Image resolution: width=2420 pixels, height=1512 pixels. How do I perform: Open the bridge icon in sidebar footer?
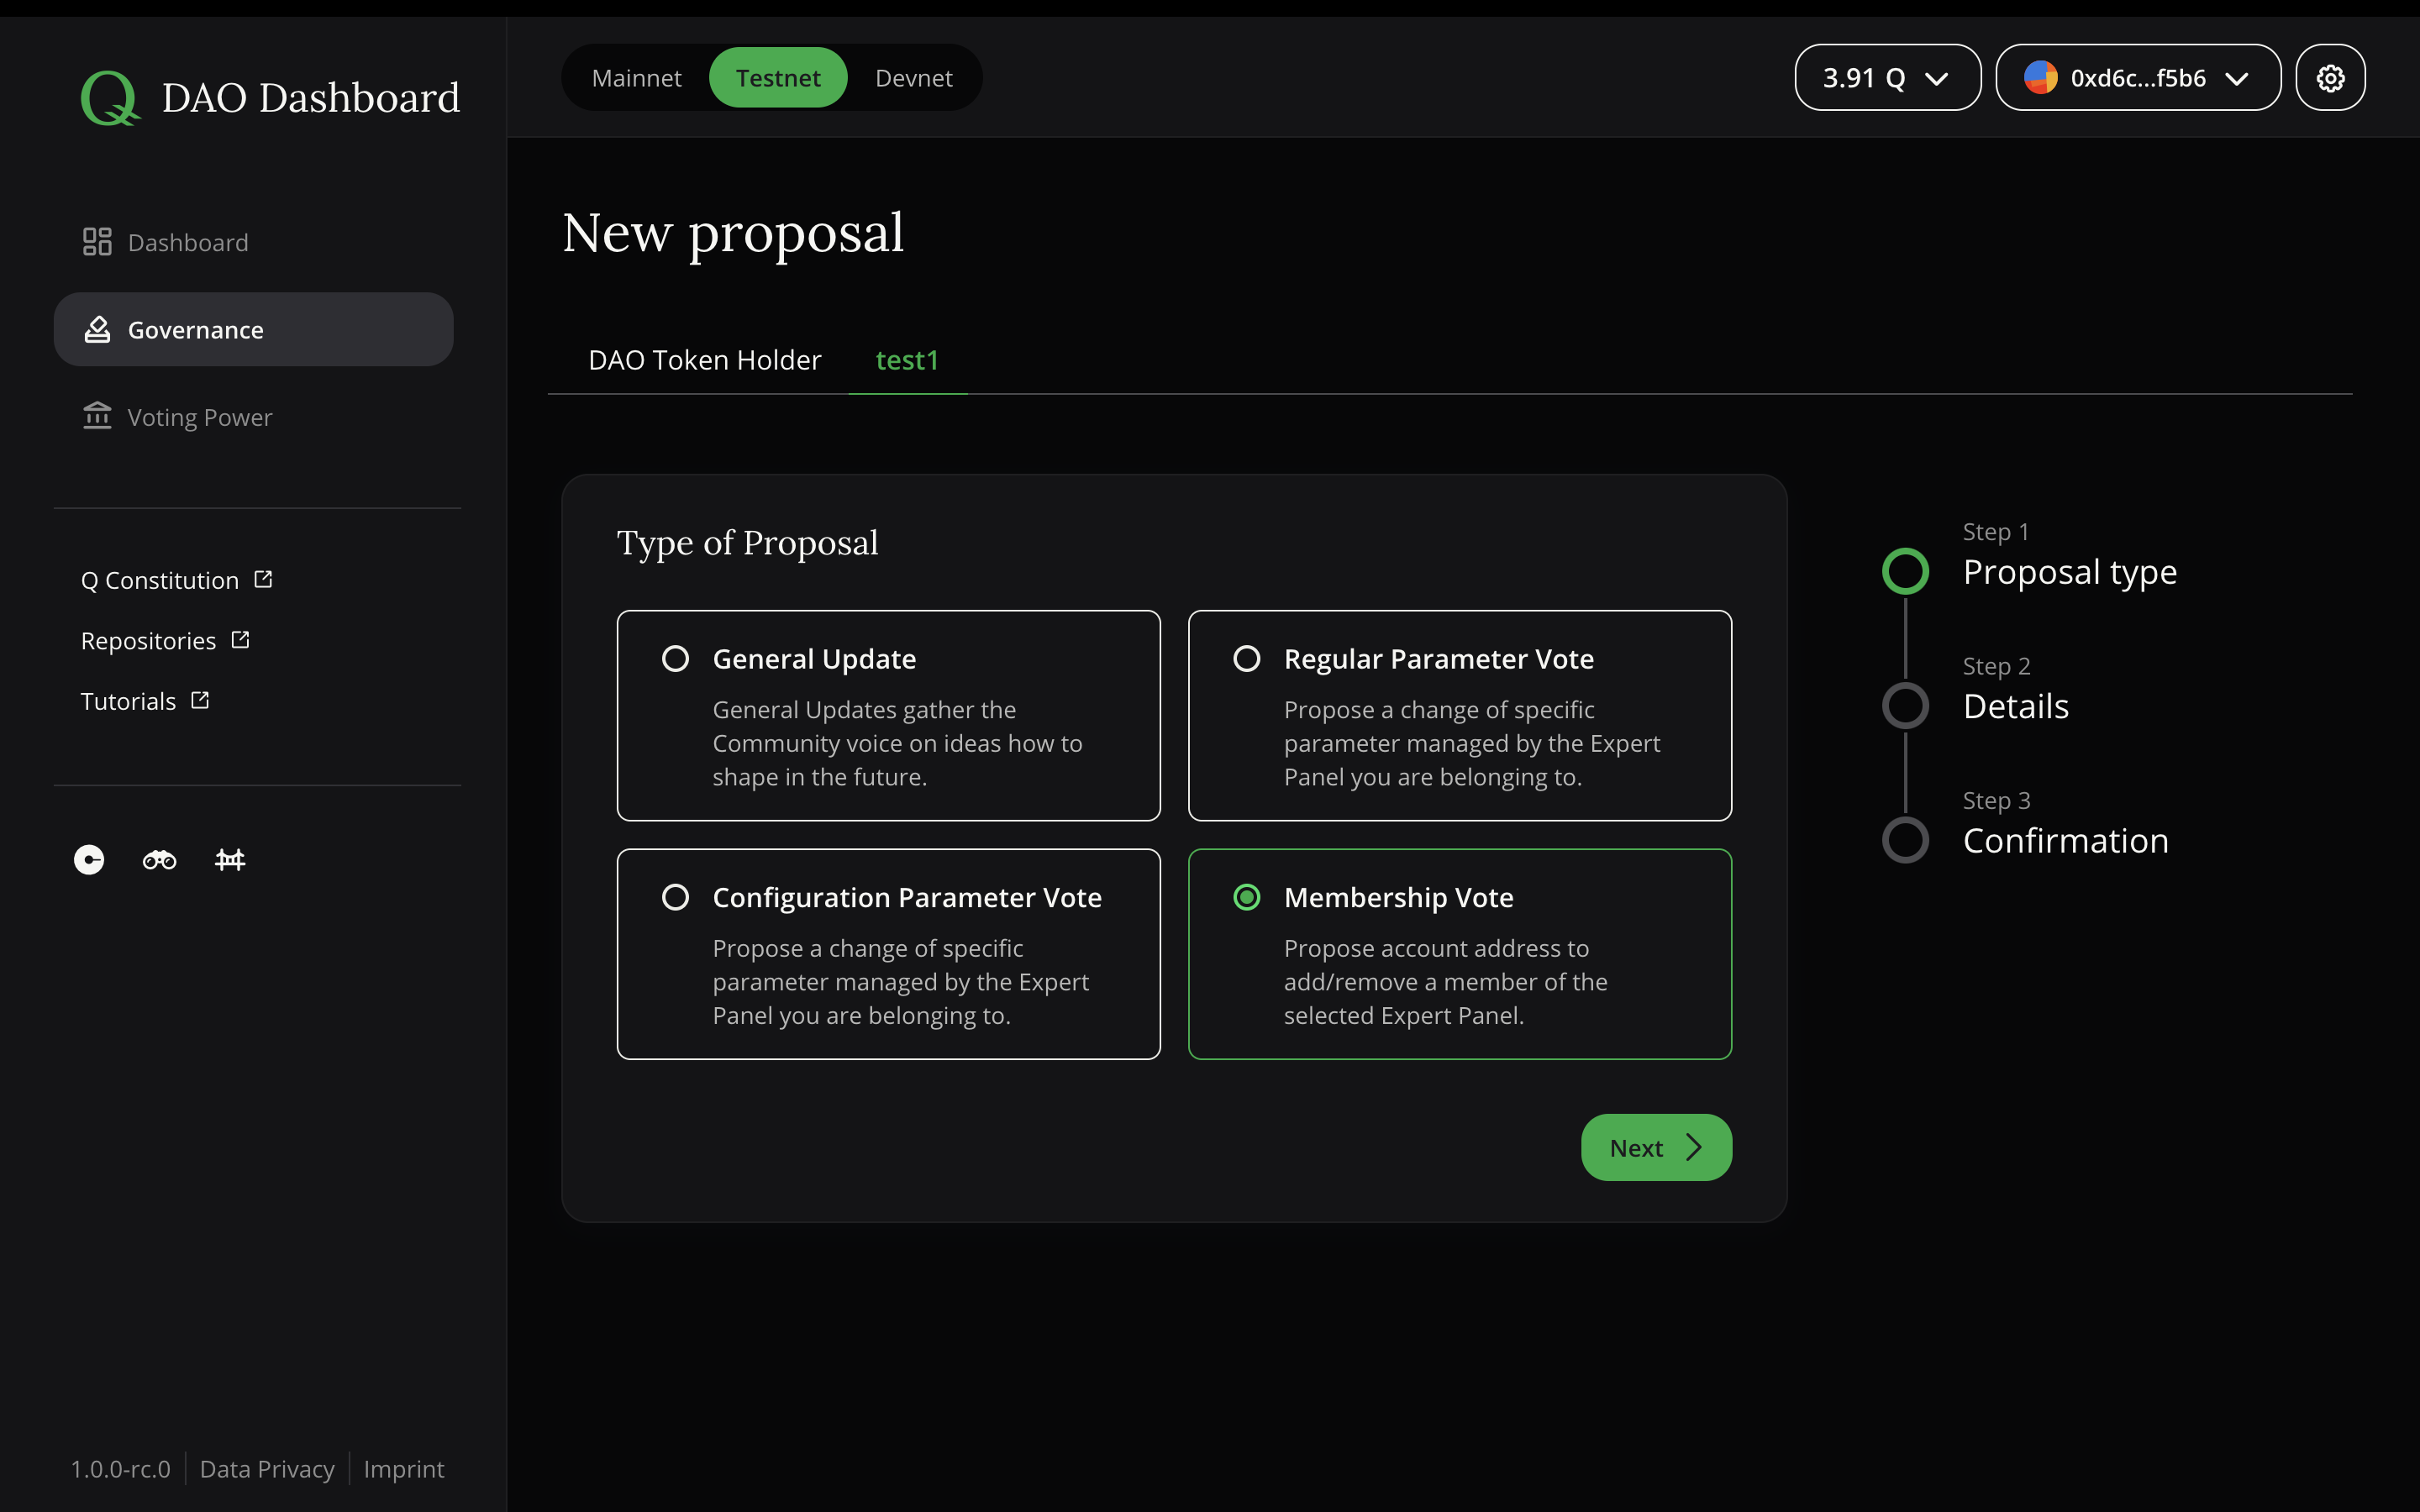pos(230,859)
